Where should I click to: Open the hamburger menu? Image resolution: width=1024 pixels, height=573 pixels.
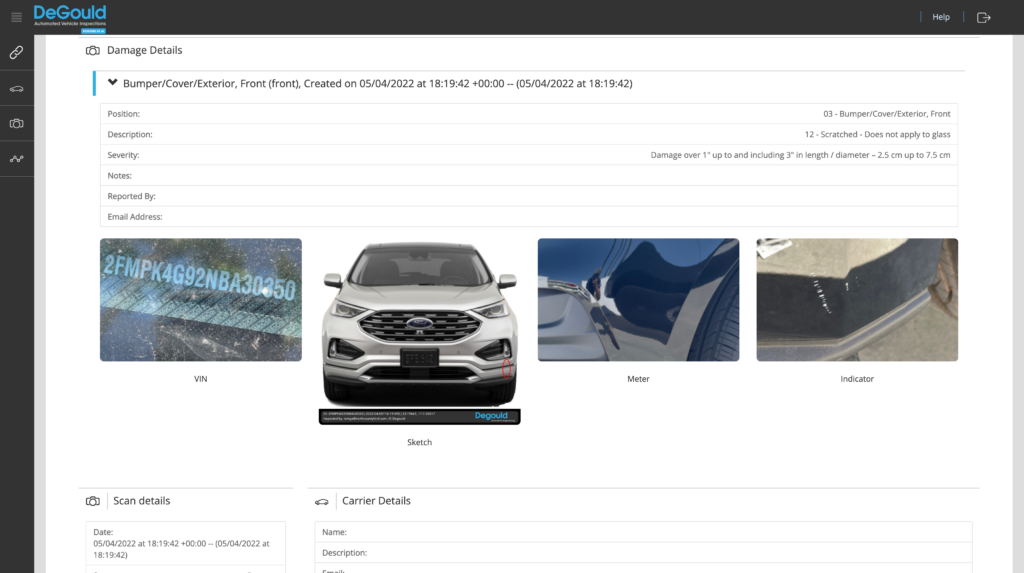[16, 17]
